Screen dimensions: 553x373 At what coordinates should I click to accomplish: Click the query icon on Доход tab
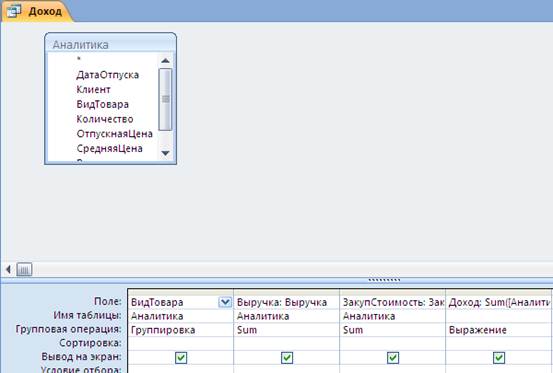[13, 11]
